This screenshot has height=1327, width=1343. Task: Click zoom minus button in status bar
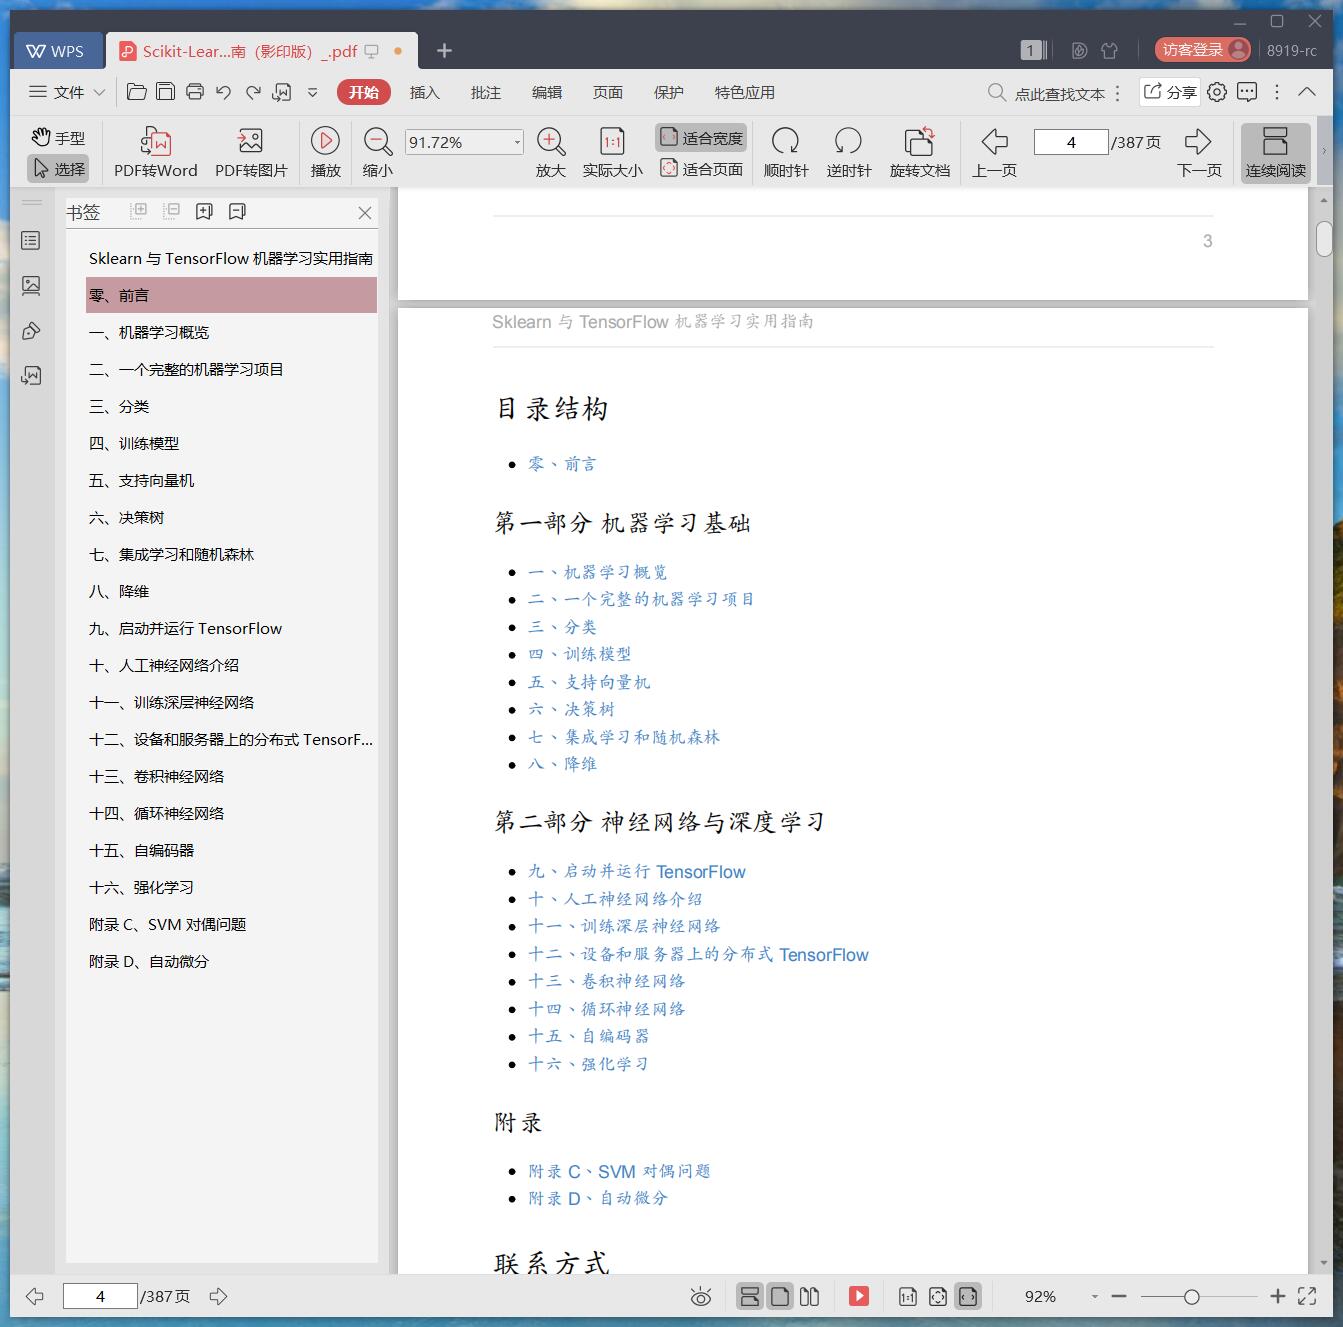click(x=1119, y=1297)
